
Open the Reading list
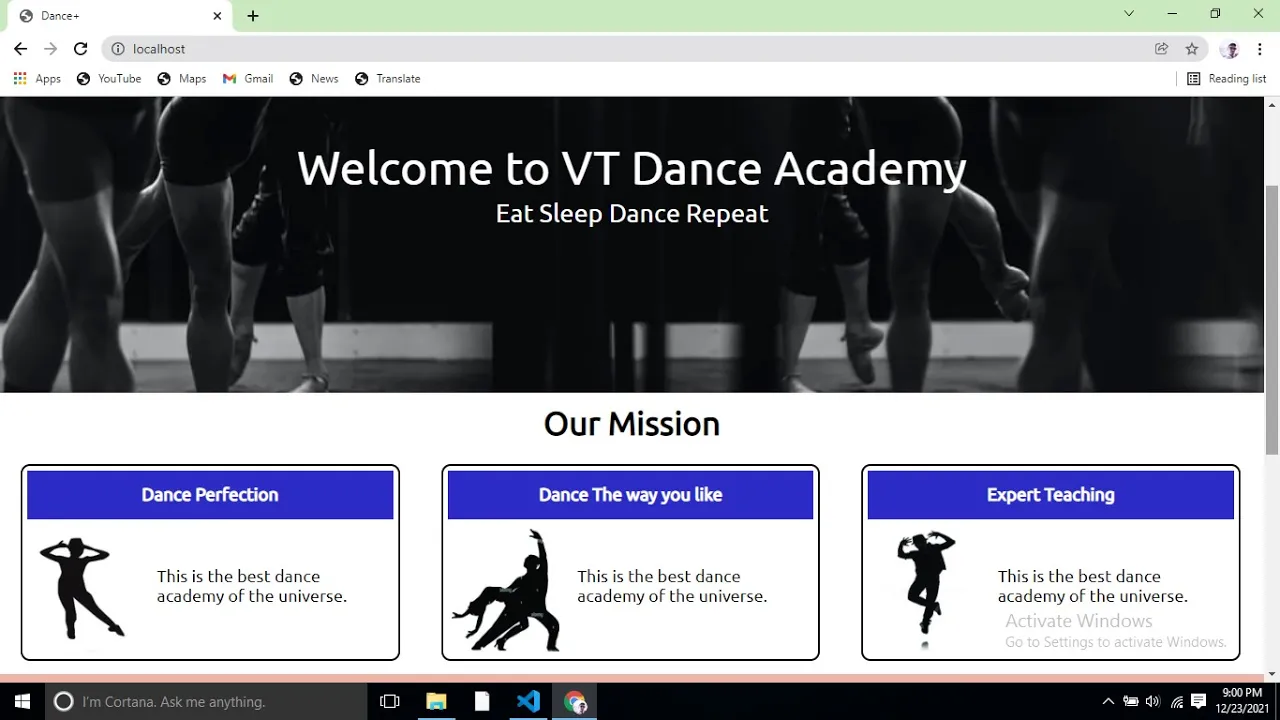tap(1227, 79)
